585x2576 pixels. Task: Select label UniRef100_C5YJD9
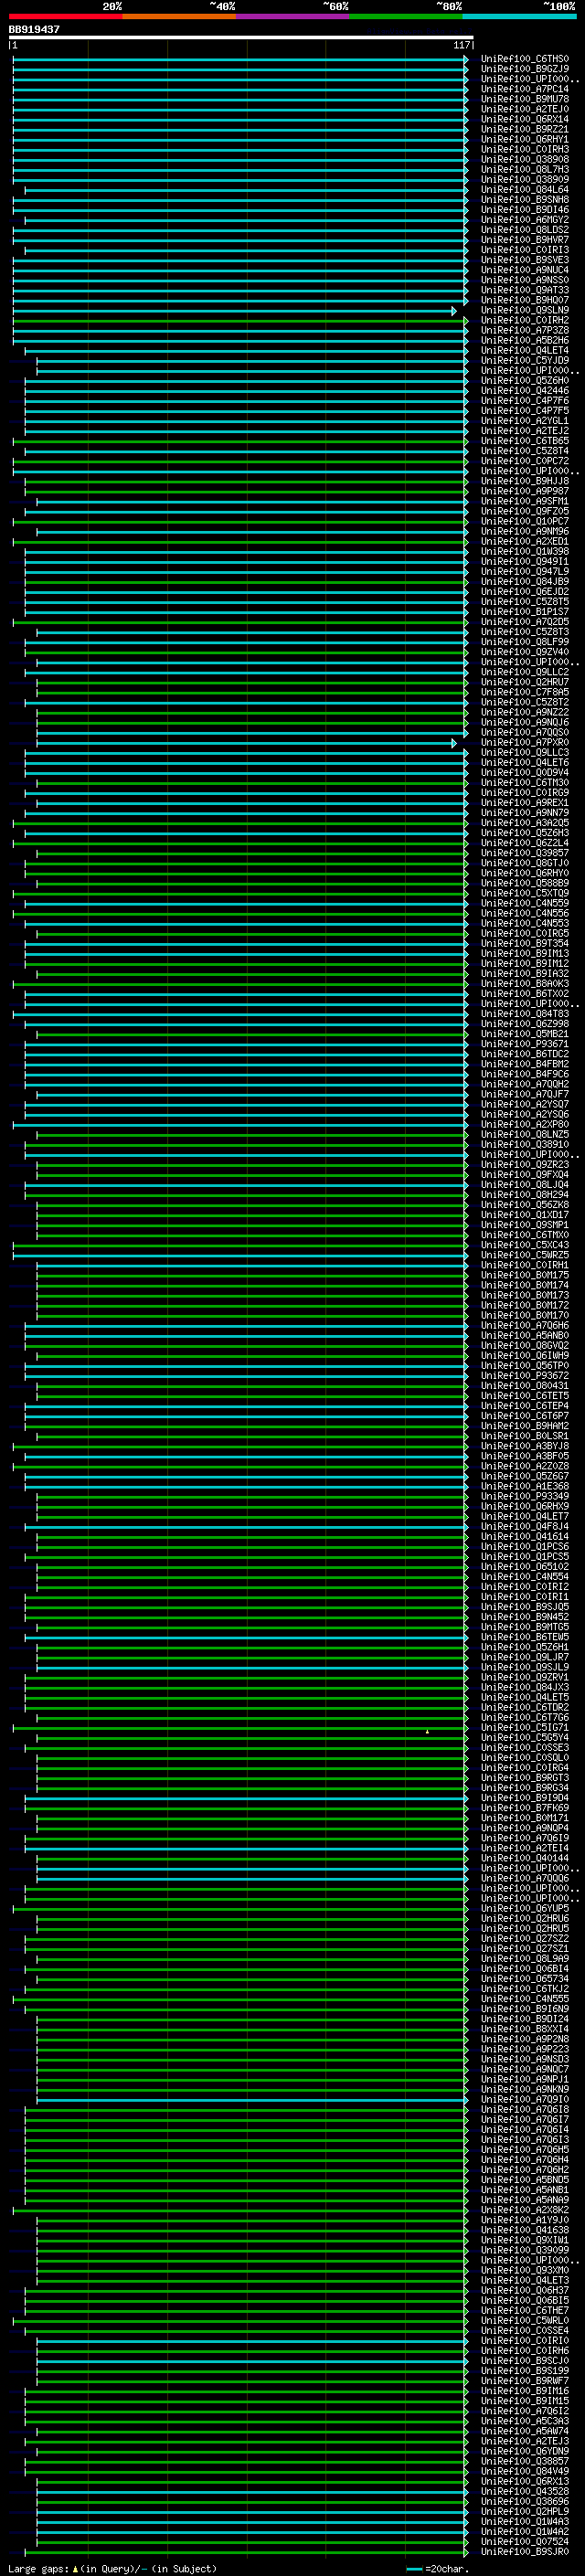click(525, 361)
